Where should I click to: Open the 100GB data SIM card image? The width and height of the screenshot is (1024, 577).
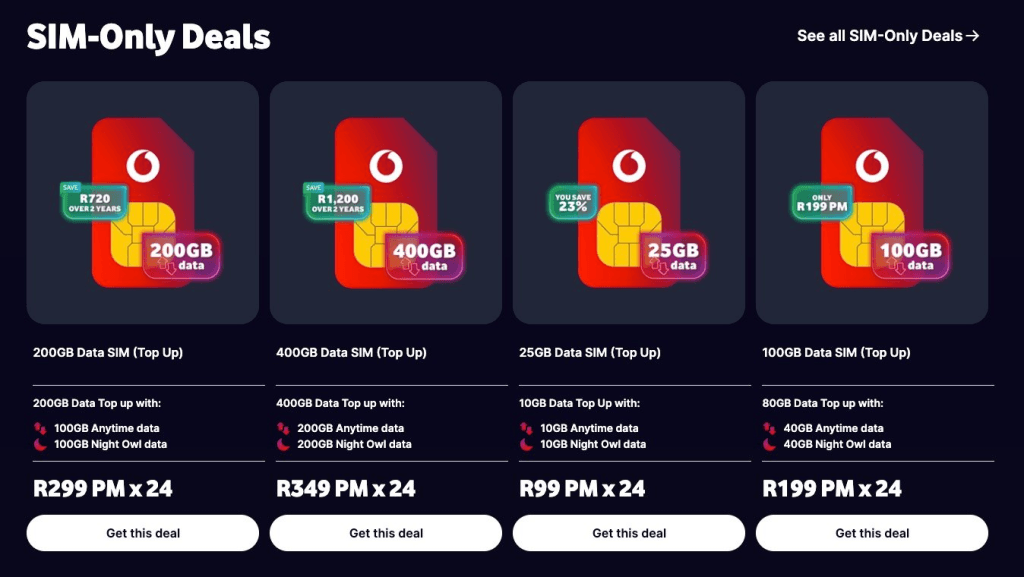coord(872,202)
